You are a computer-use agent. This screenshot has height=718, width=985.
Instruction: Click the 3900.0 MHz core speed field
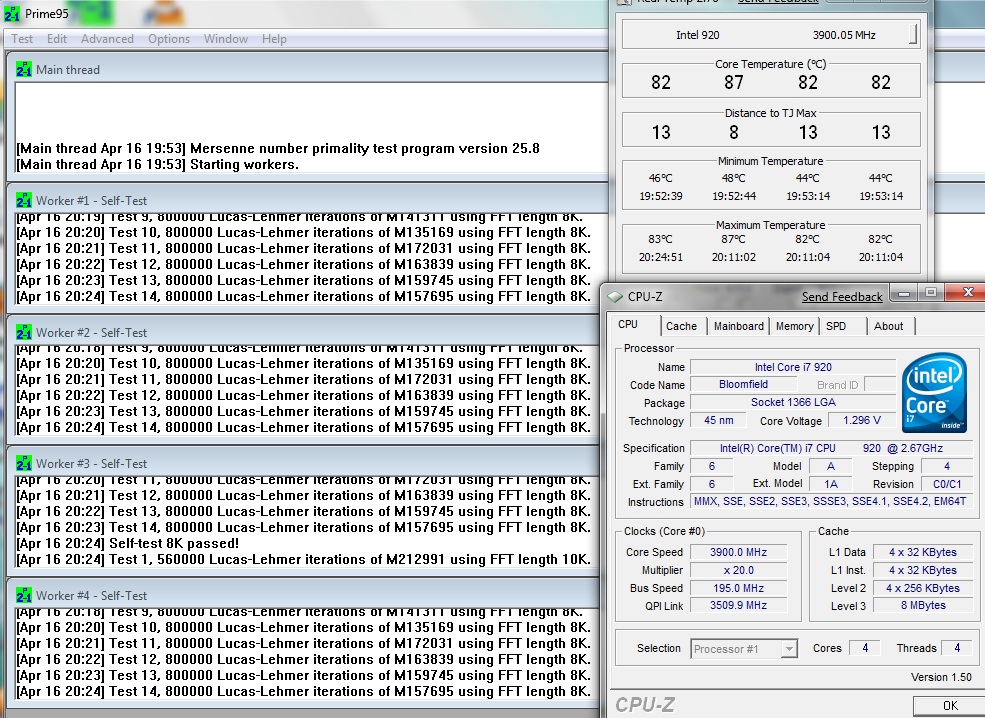coord(738,552)
